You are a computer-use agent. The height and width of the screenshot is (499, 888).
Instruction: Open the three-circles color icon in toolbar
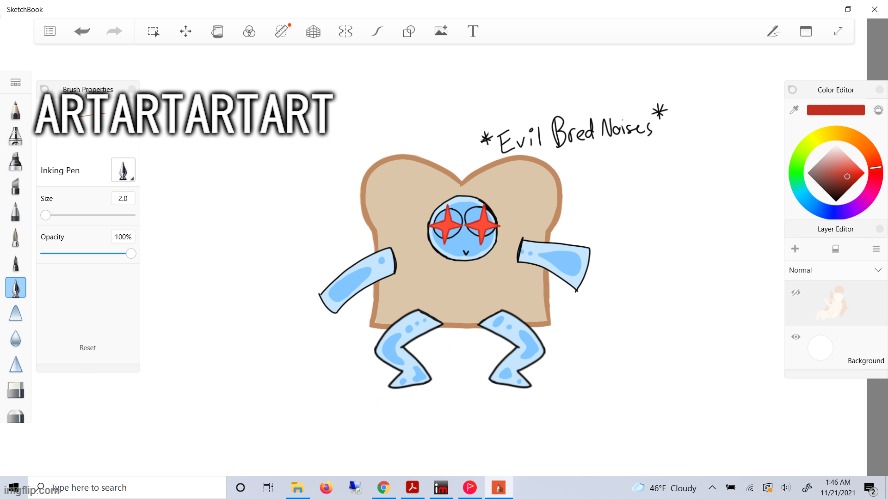click(249, 31)
